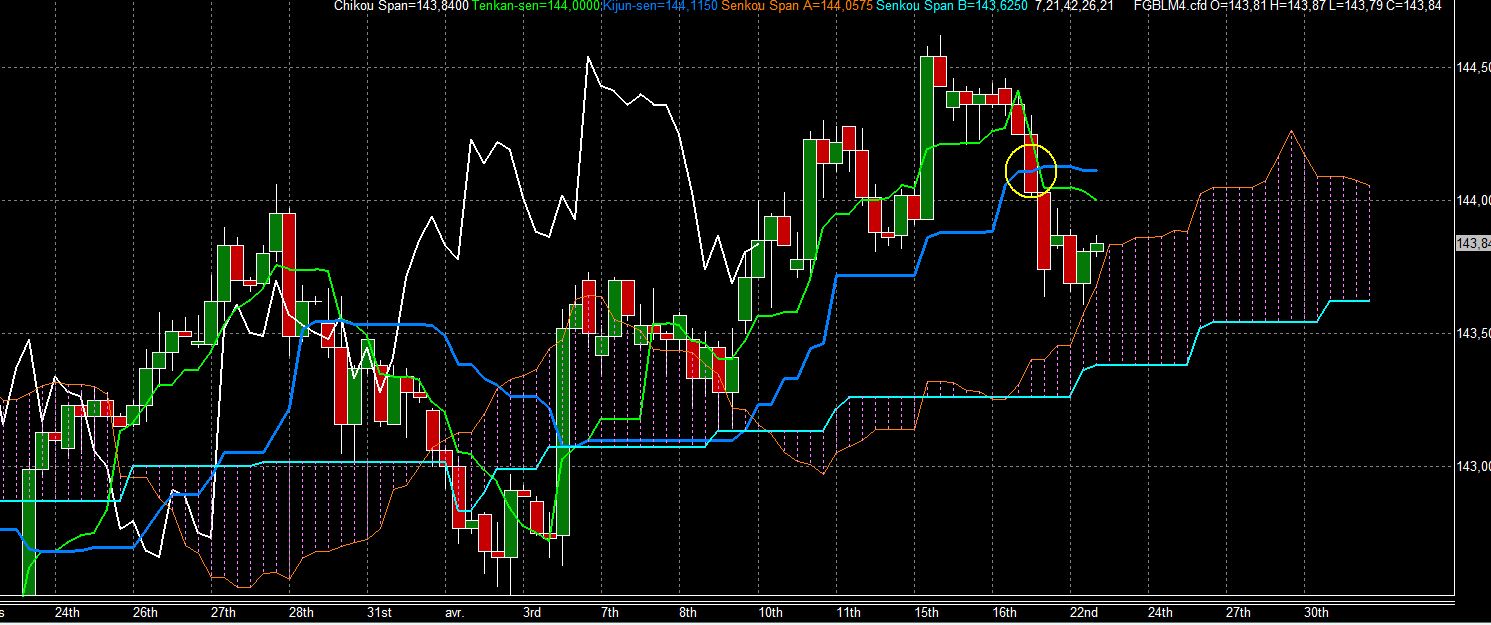
Task: Select the 7th date label
Action: tap(609, 613)
